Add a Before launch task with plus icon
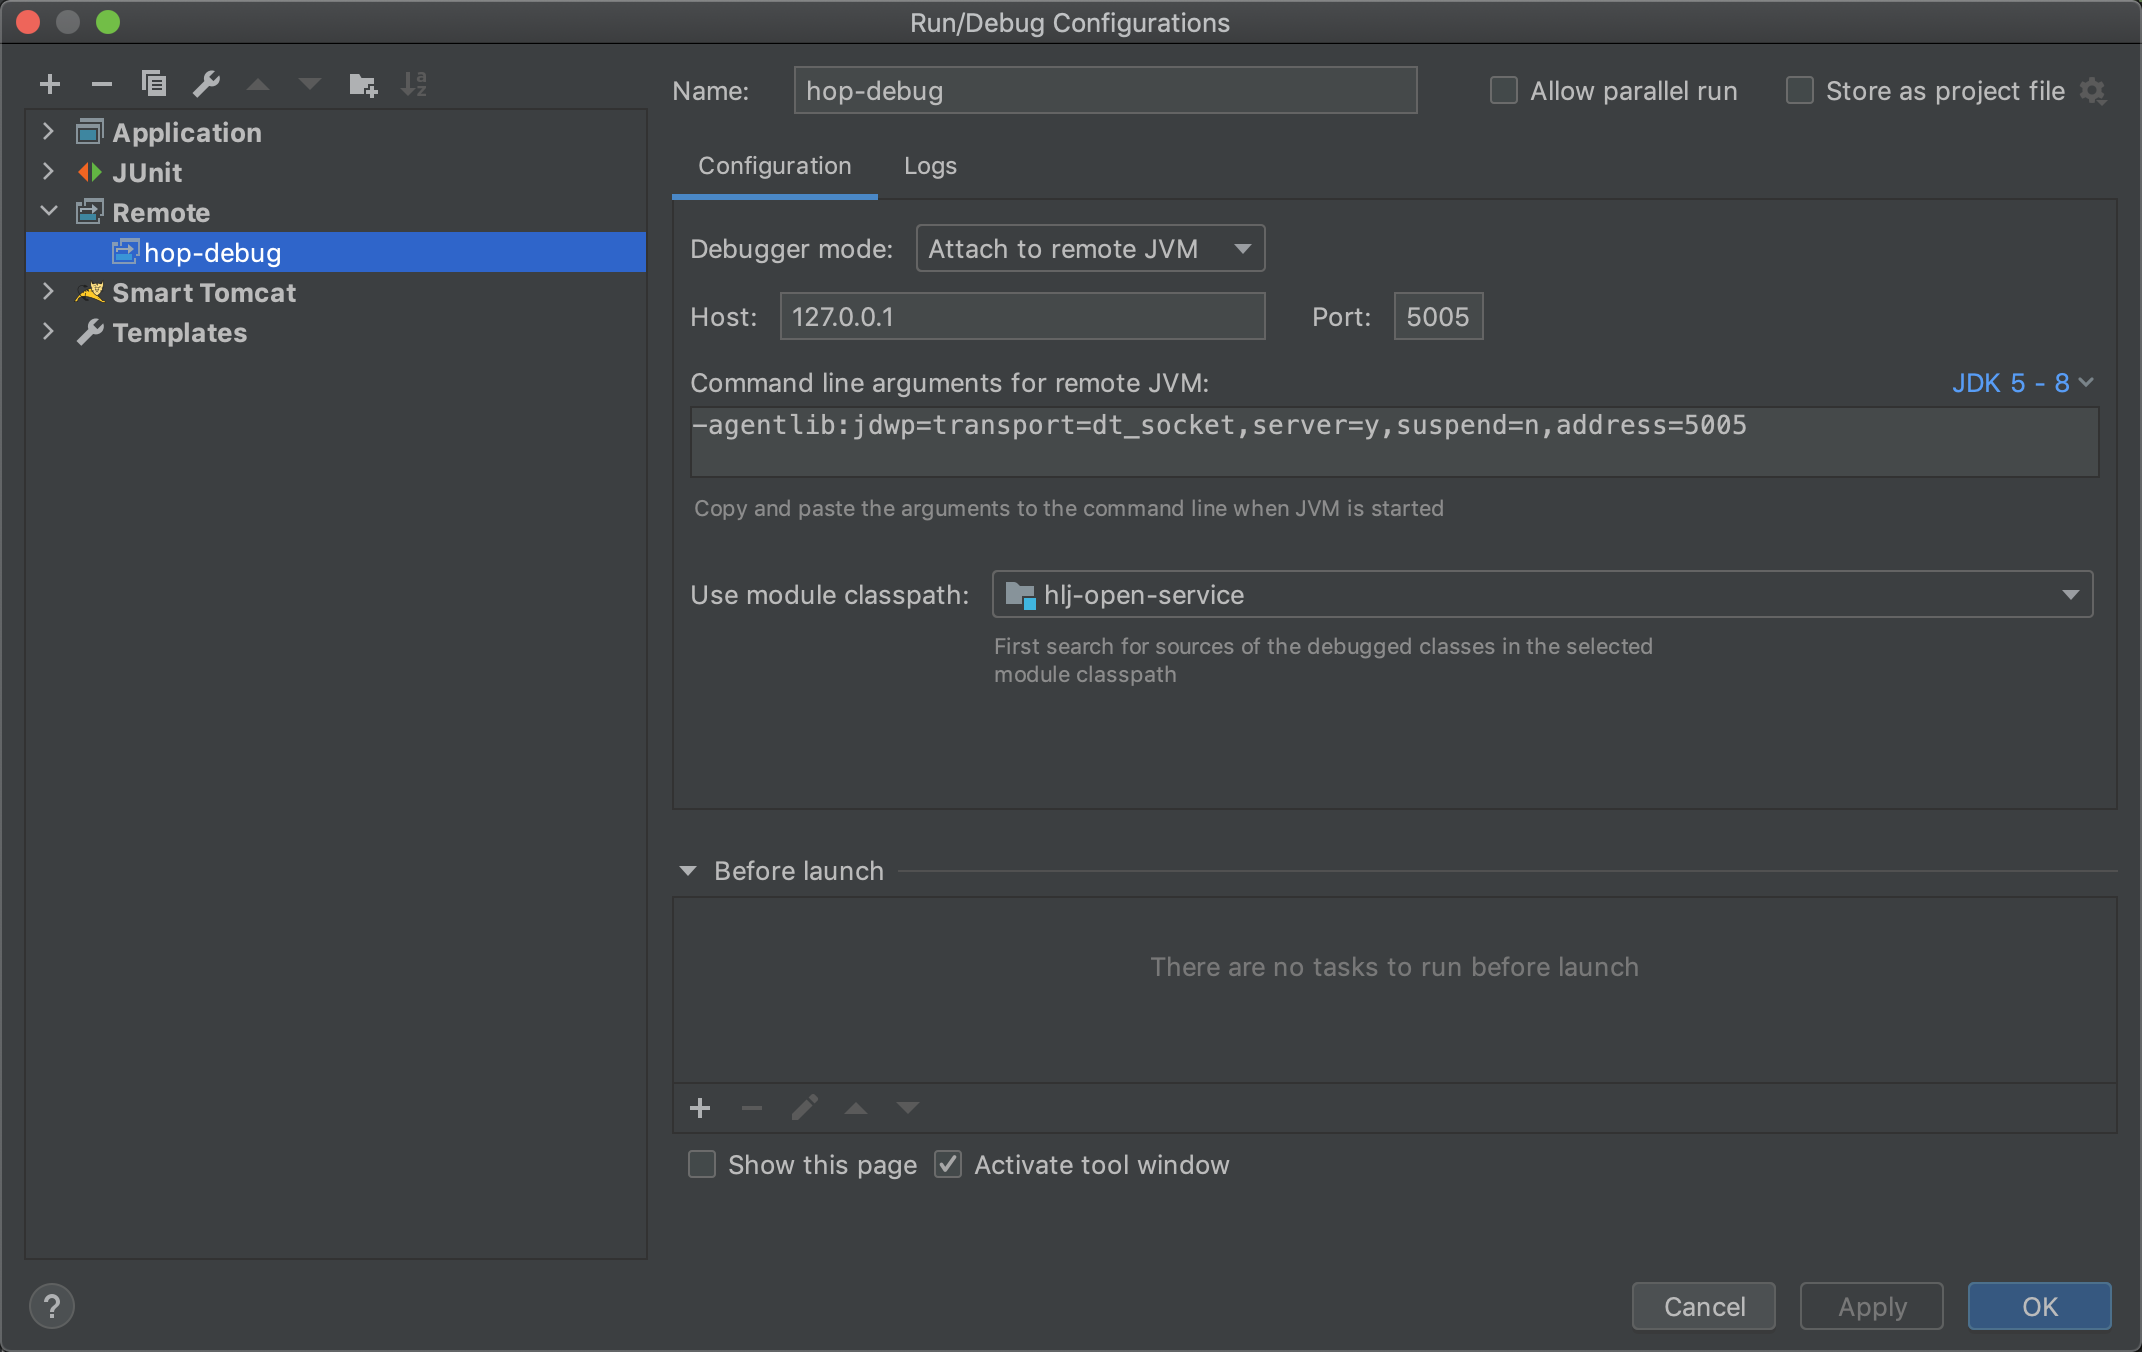The height and width of the screenshot is (1352, 2142). coord(700,1108)
